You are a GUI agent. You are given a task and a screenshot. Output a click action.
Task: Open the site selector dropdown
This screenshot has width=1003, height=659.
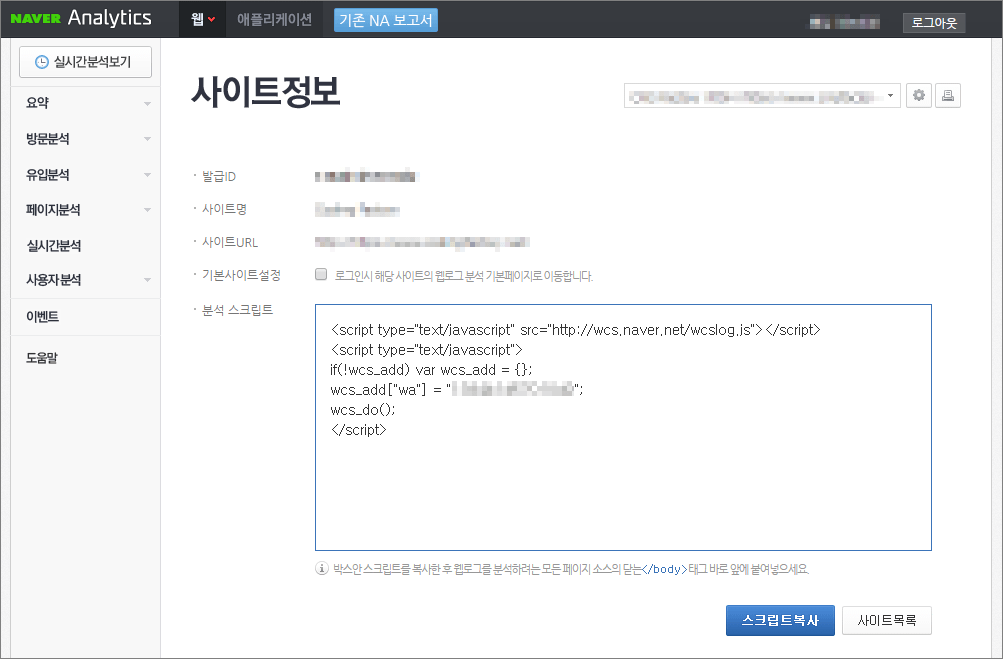(762, 96)
